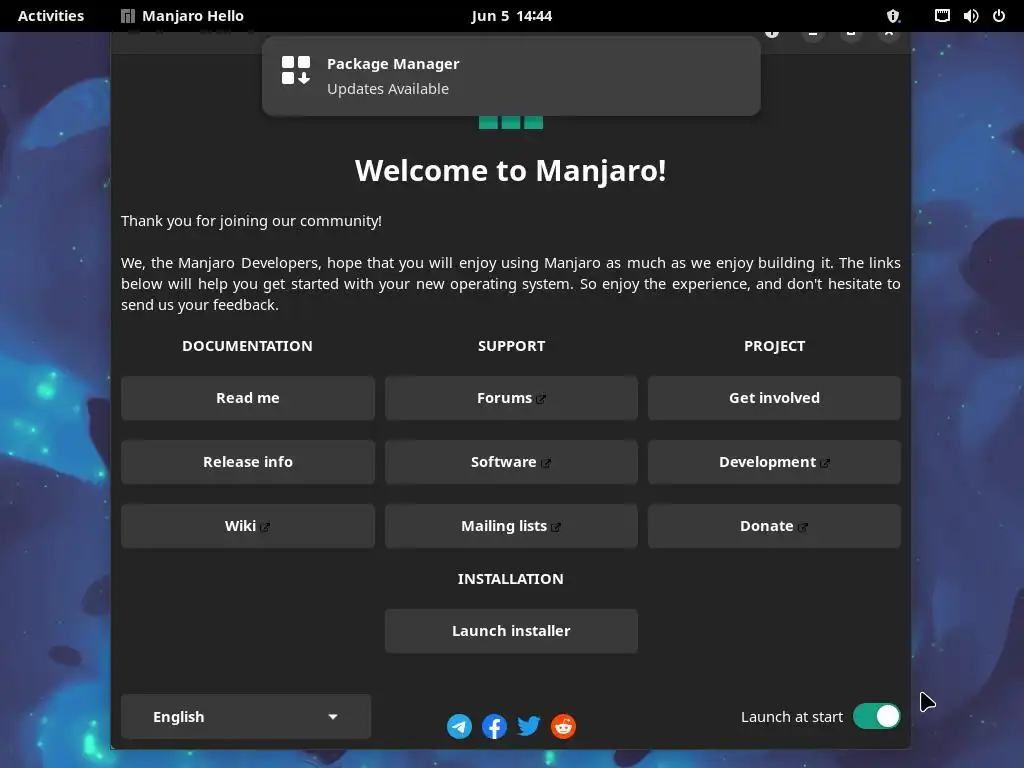Viewport: 1024px width, 768px height.
Task: Click the Welcome to Manjaro! heading
Action: [x=511, y=170]
